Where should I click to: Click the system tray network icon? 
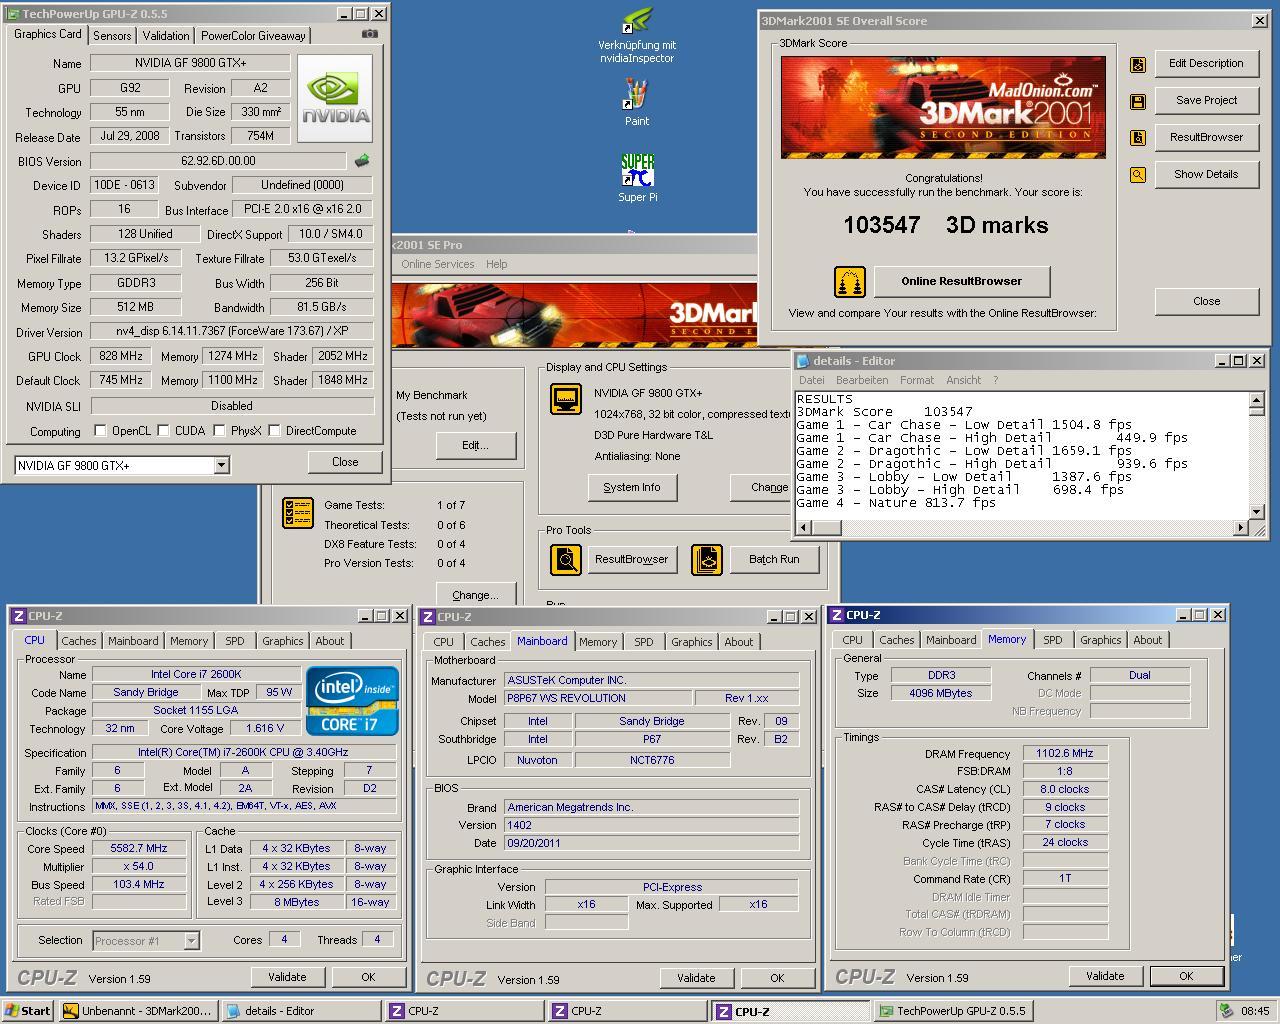click(1226, 1011)
